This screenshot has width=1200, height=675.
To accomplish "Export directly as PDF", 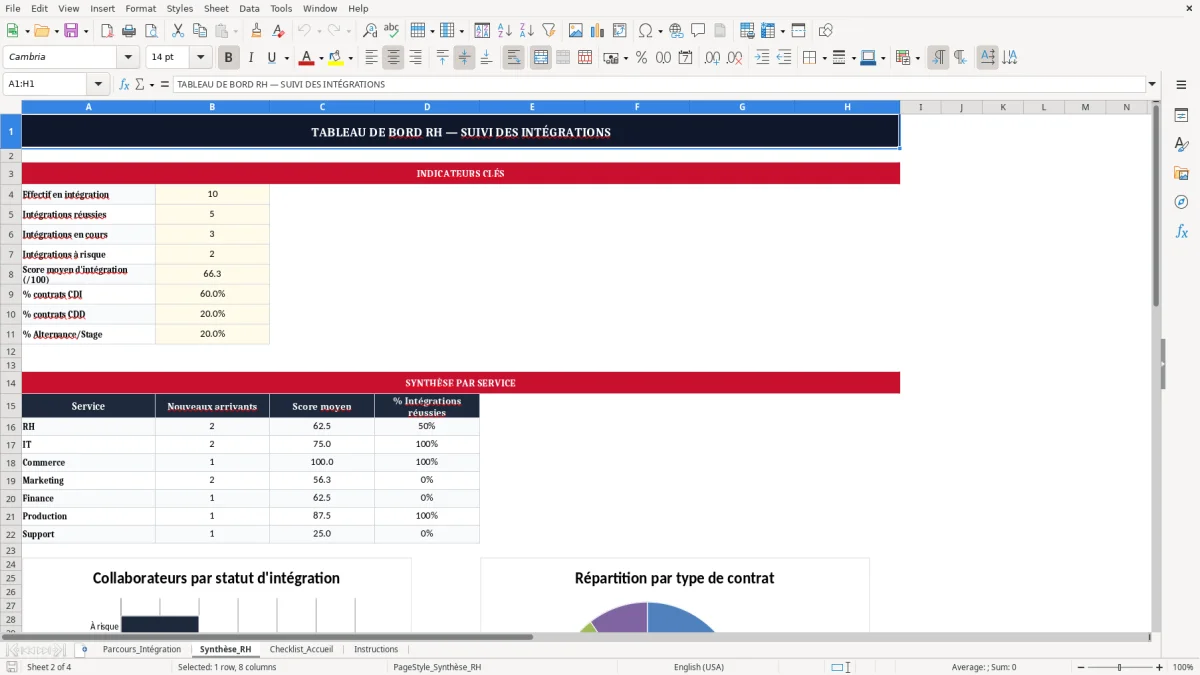I will (107, 31).
